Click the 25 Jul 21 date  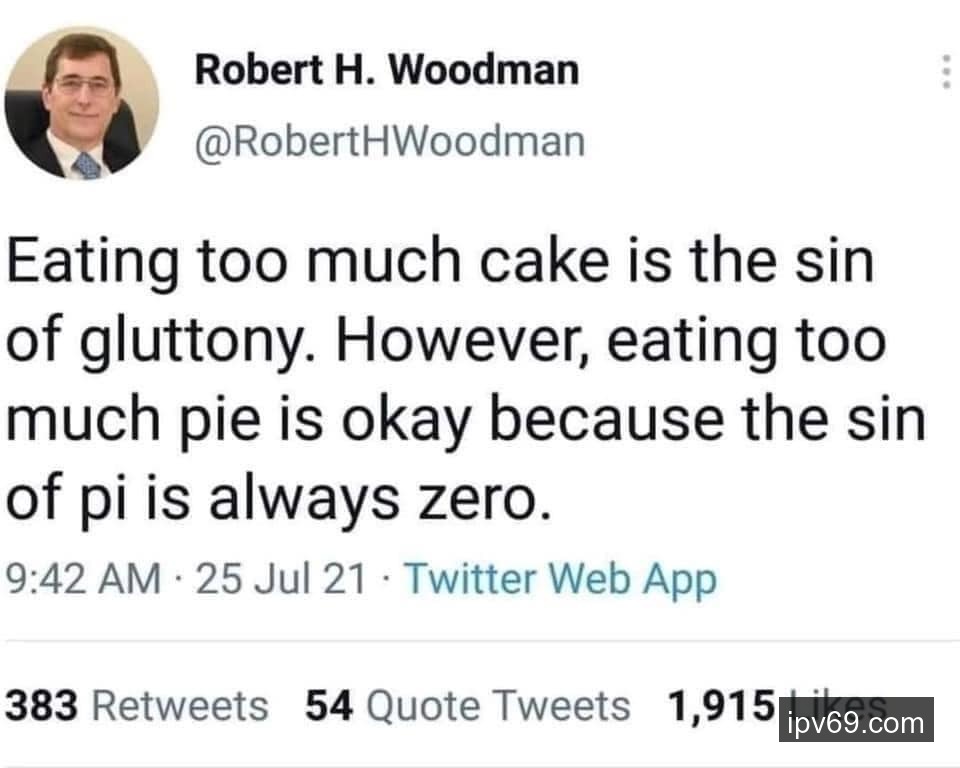point(281,579)
